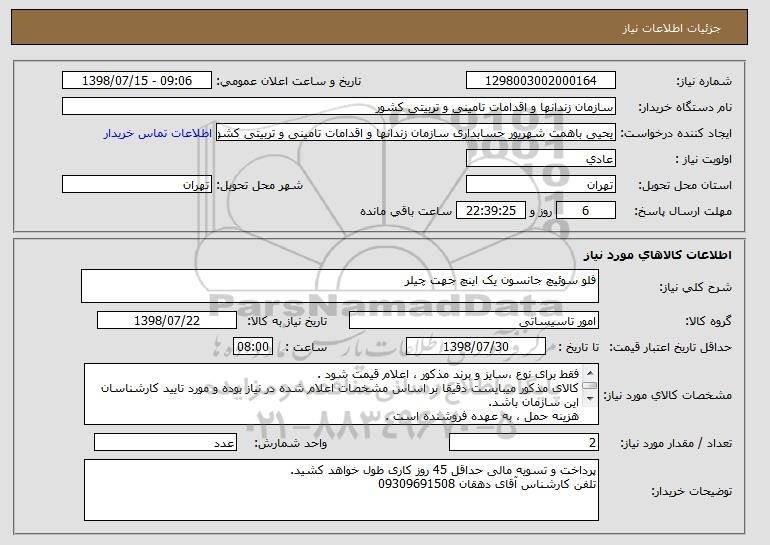Click the اطلاعات کالاهای مورد نیاز heading

coord(658,255)
